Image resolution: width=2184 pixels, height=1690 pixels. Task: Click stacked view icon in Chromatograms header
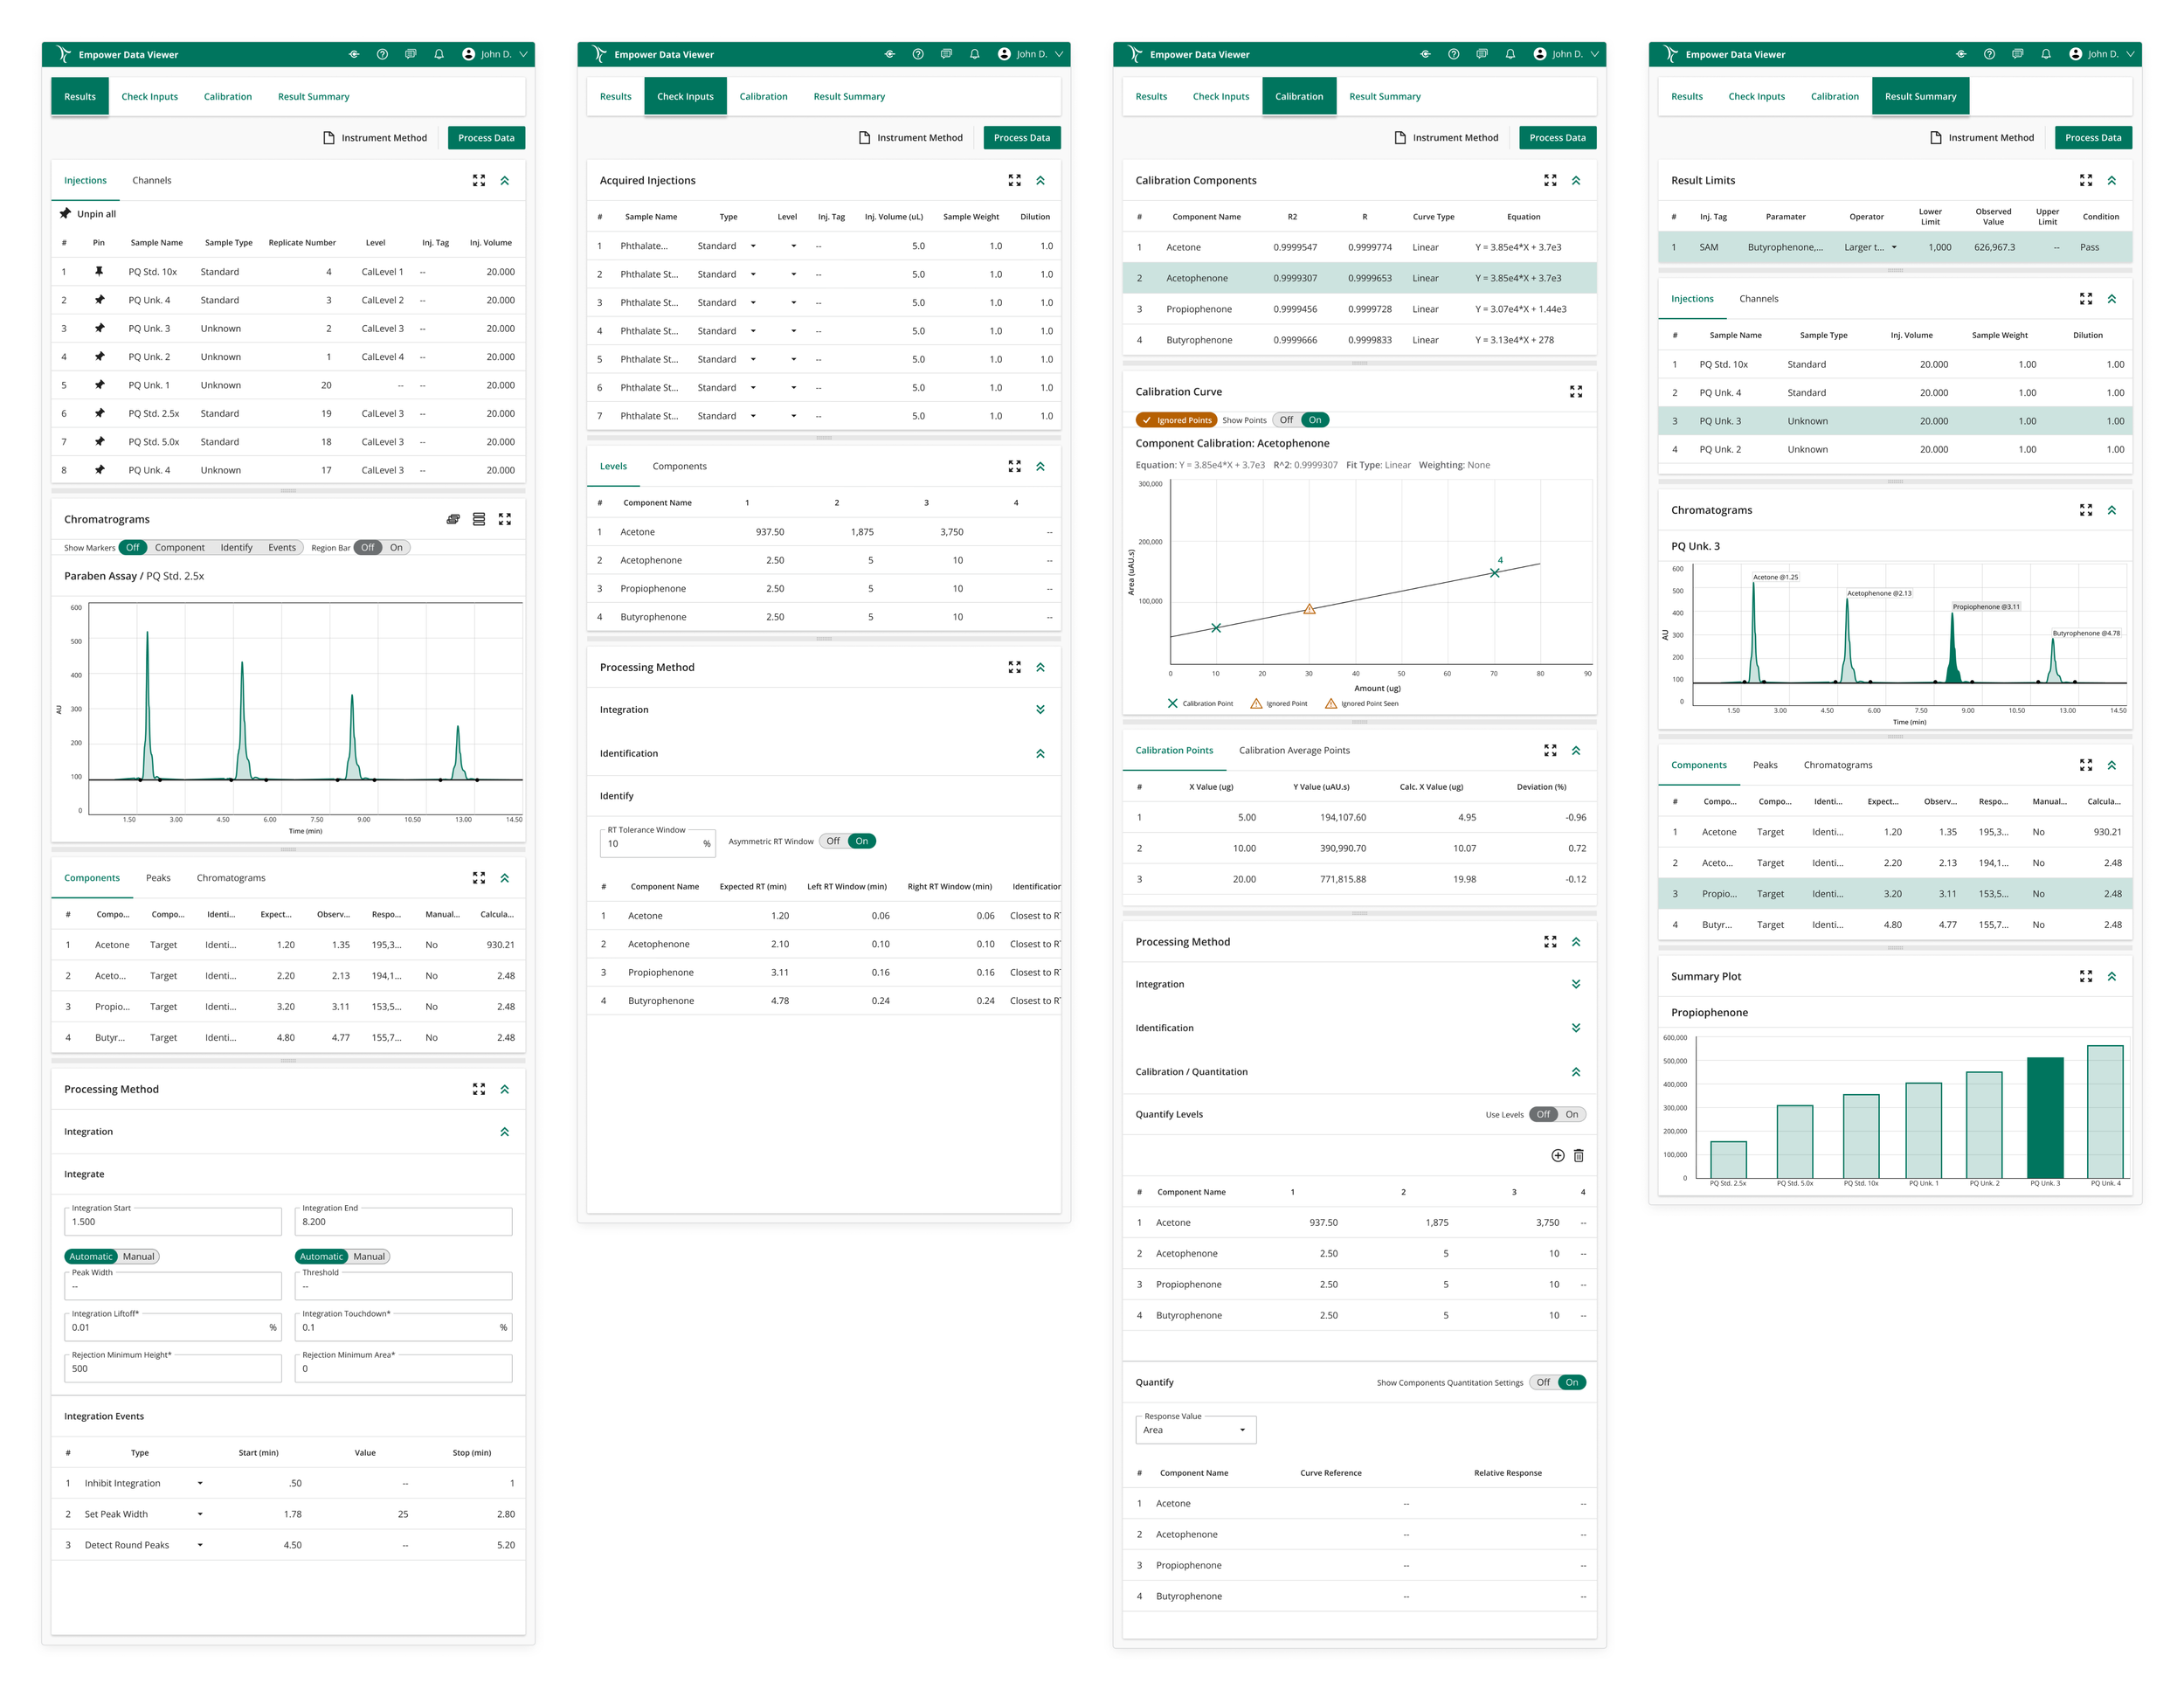click(479, 519)
